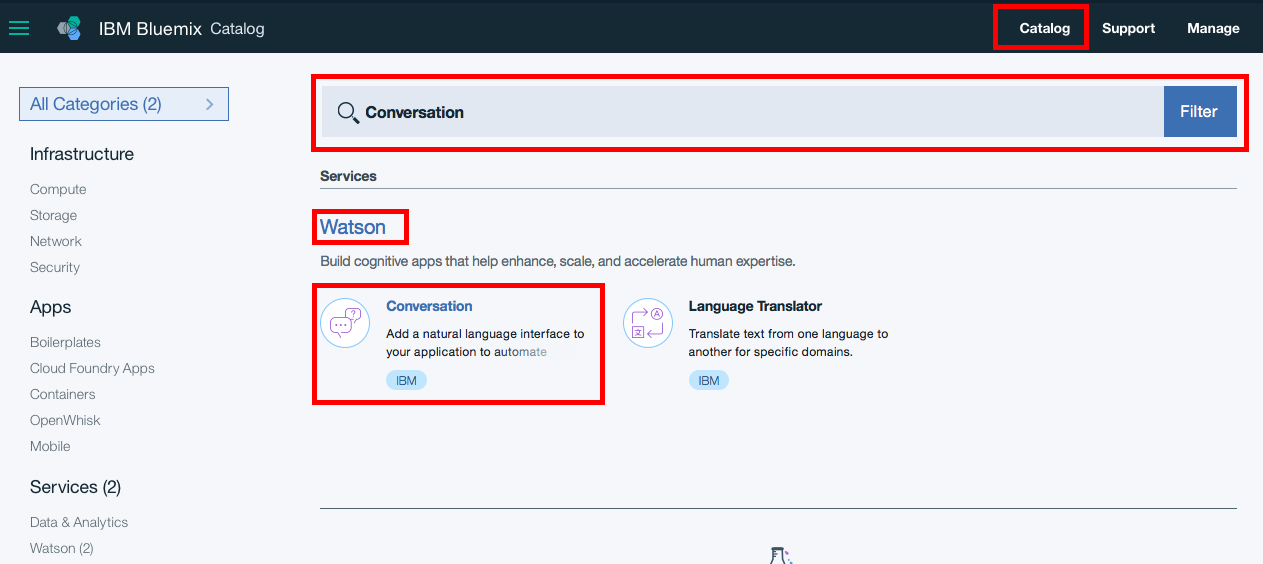Select Storage under Infrastructure
The image size is (1263, 564).
click(x=53, y=215)
